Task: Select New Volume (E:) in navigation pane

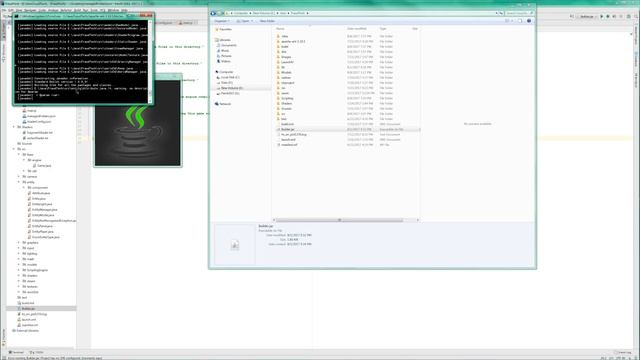Action: point(231,88)
